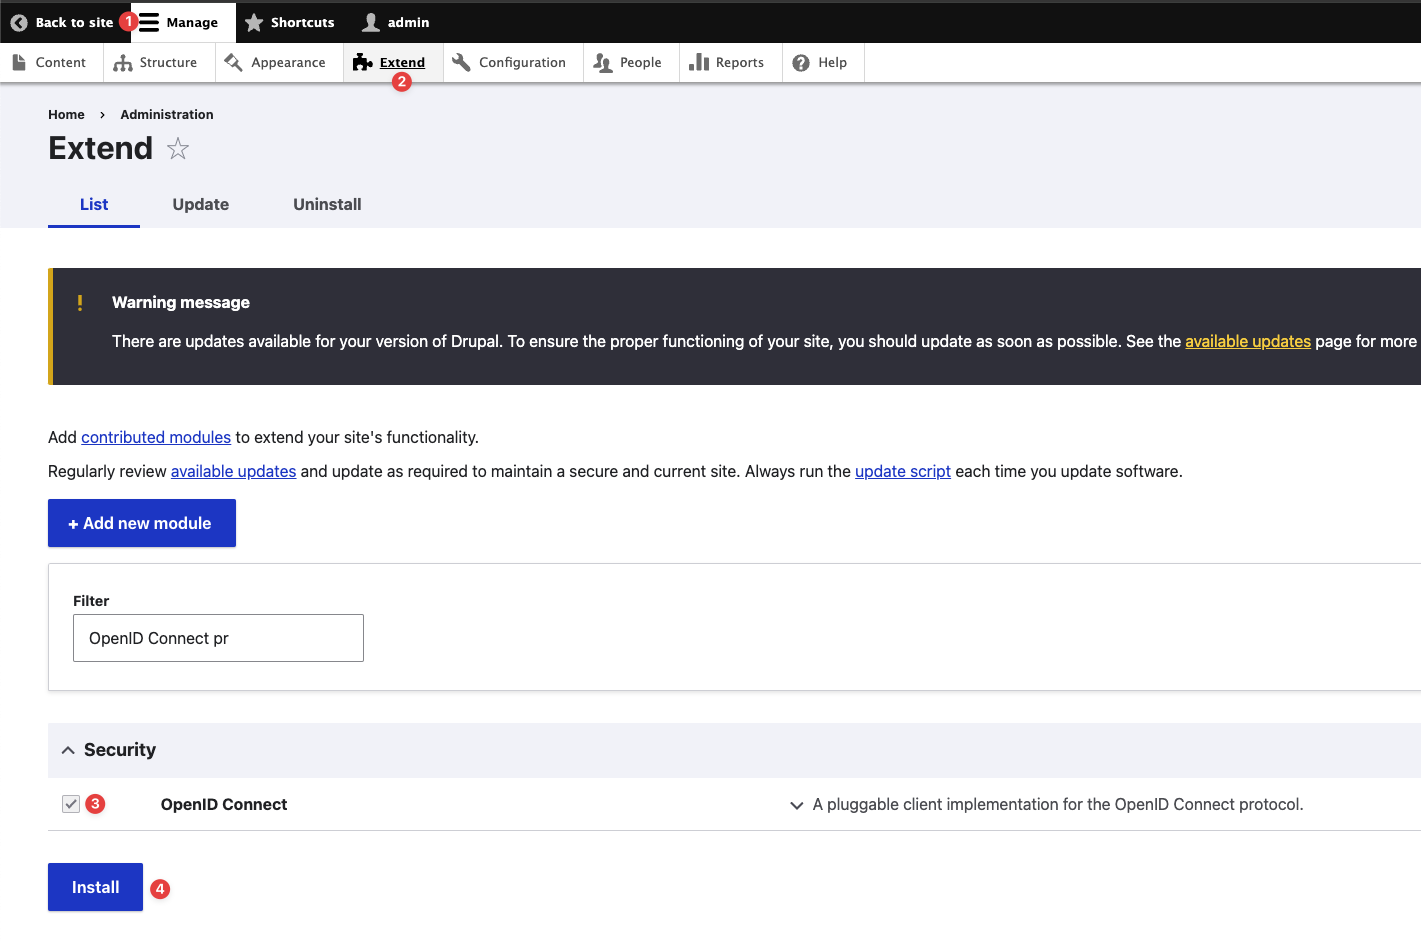1421x941 pixels.
Task: Bookmark Extend with the star outline icon
Action: (178, 149)
